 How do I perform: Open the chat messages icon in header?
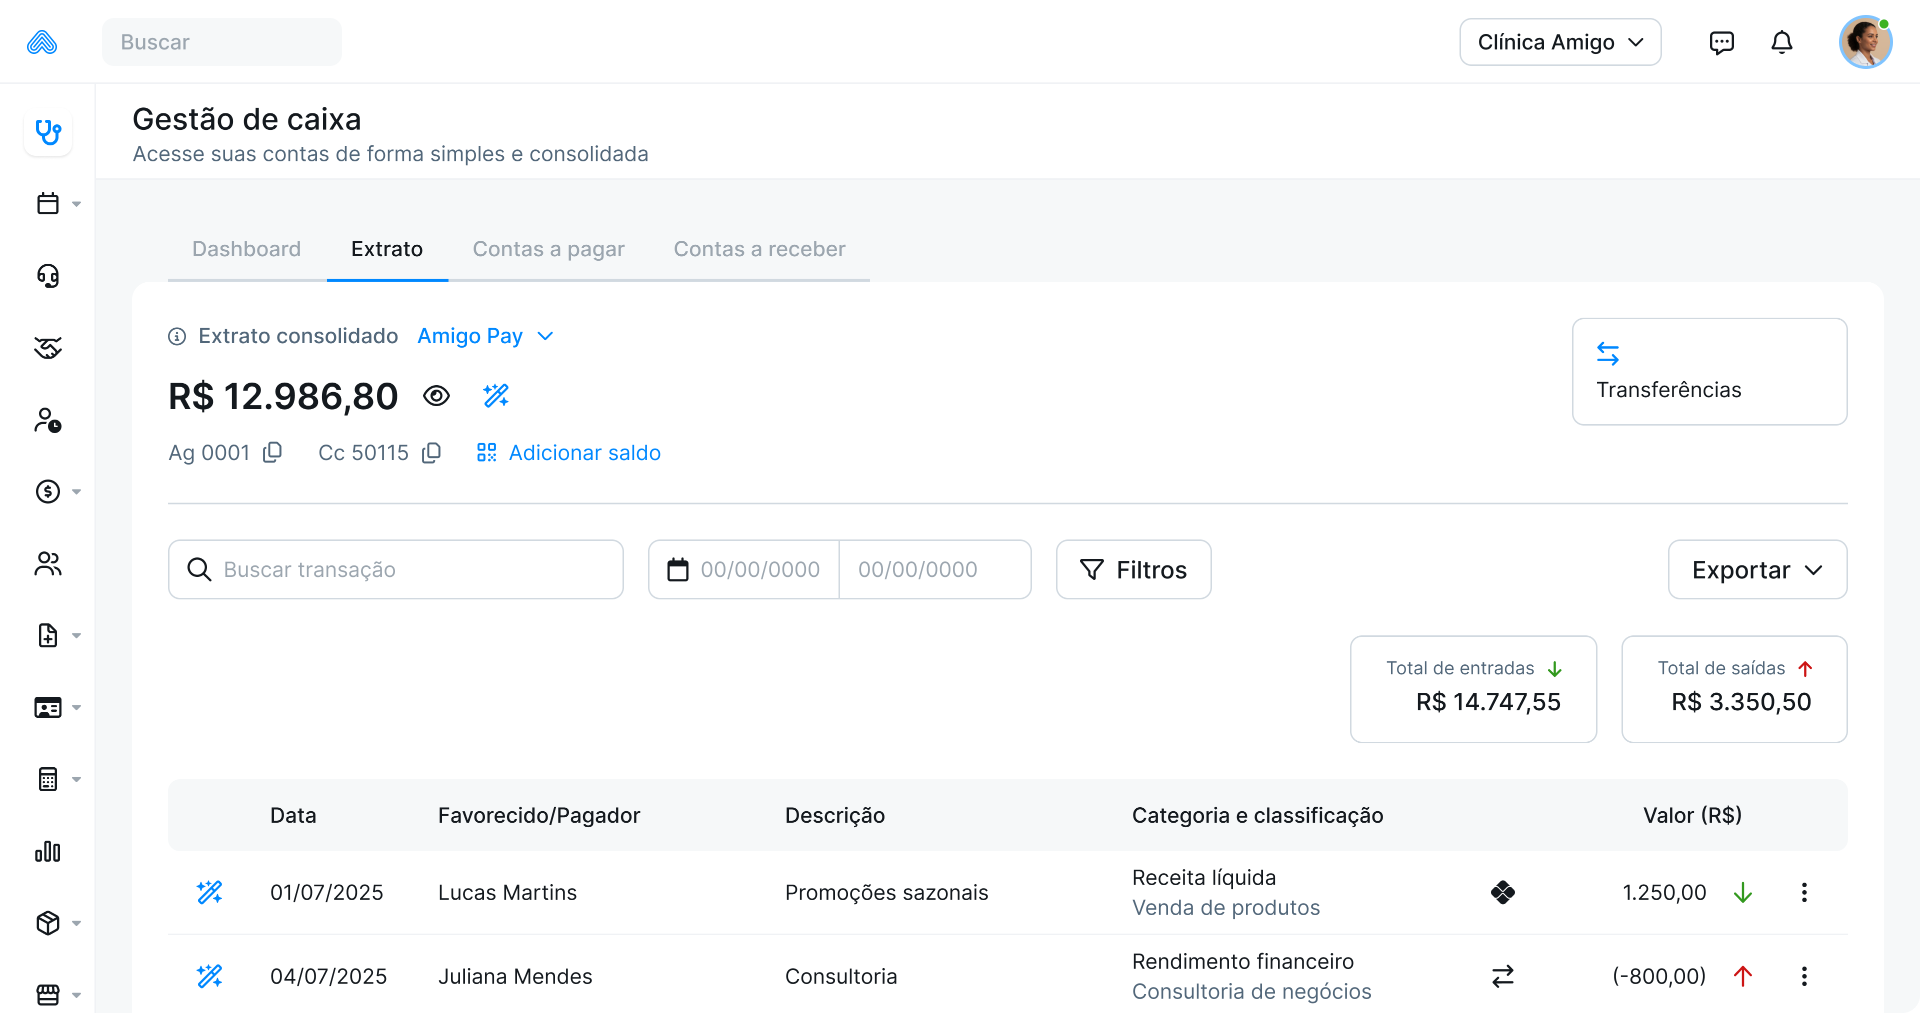point(1722,42)
